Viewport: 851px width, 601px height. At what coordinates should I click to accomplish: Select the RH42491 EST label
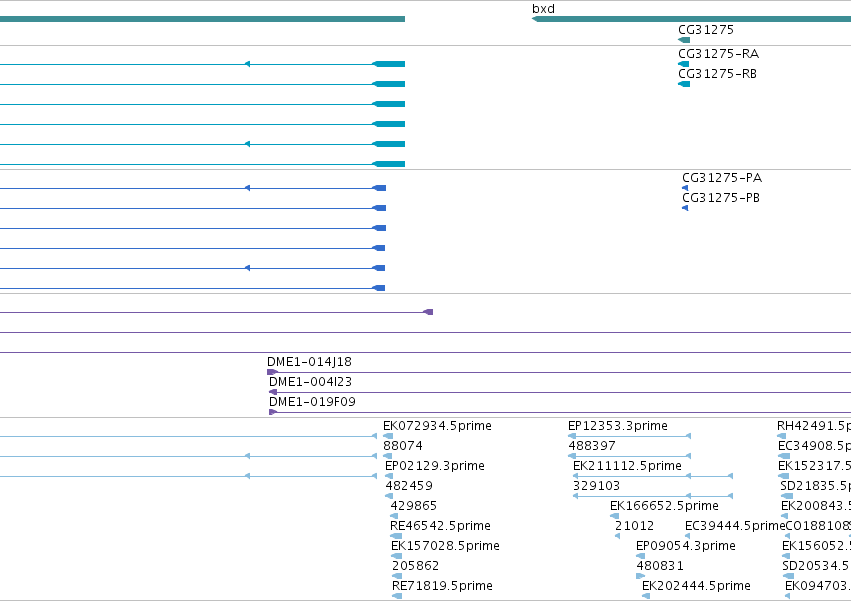tap(814, 426)
